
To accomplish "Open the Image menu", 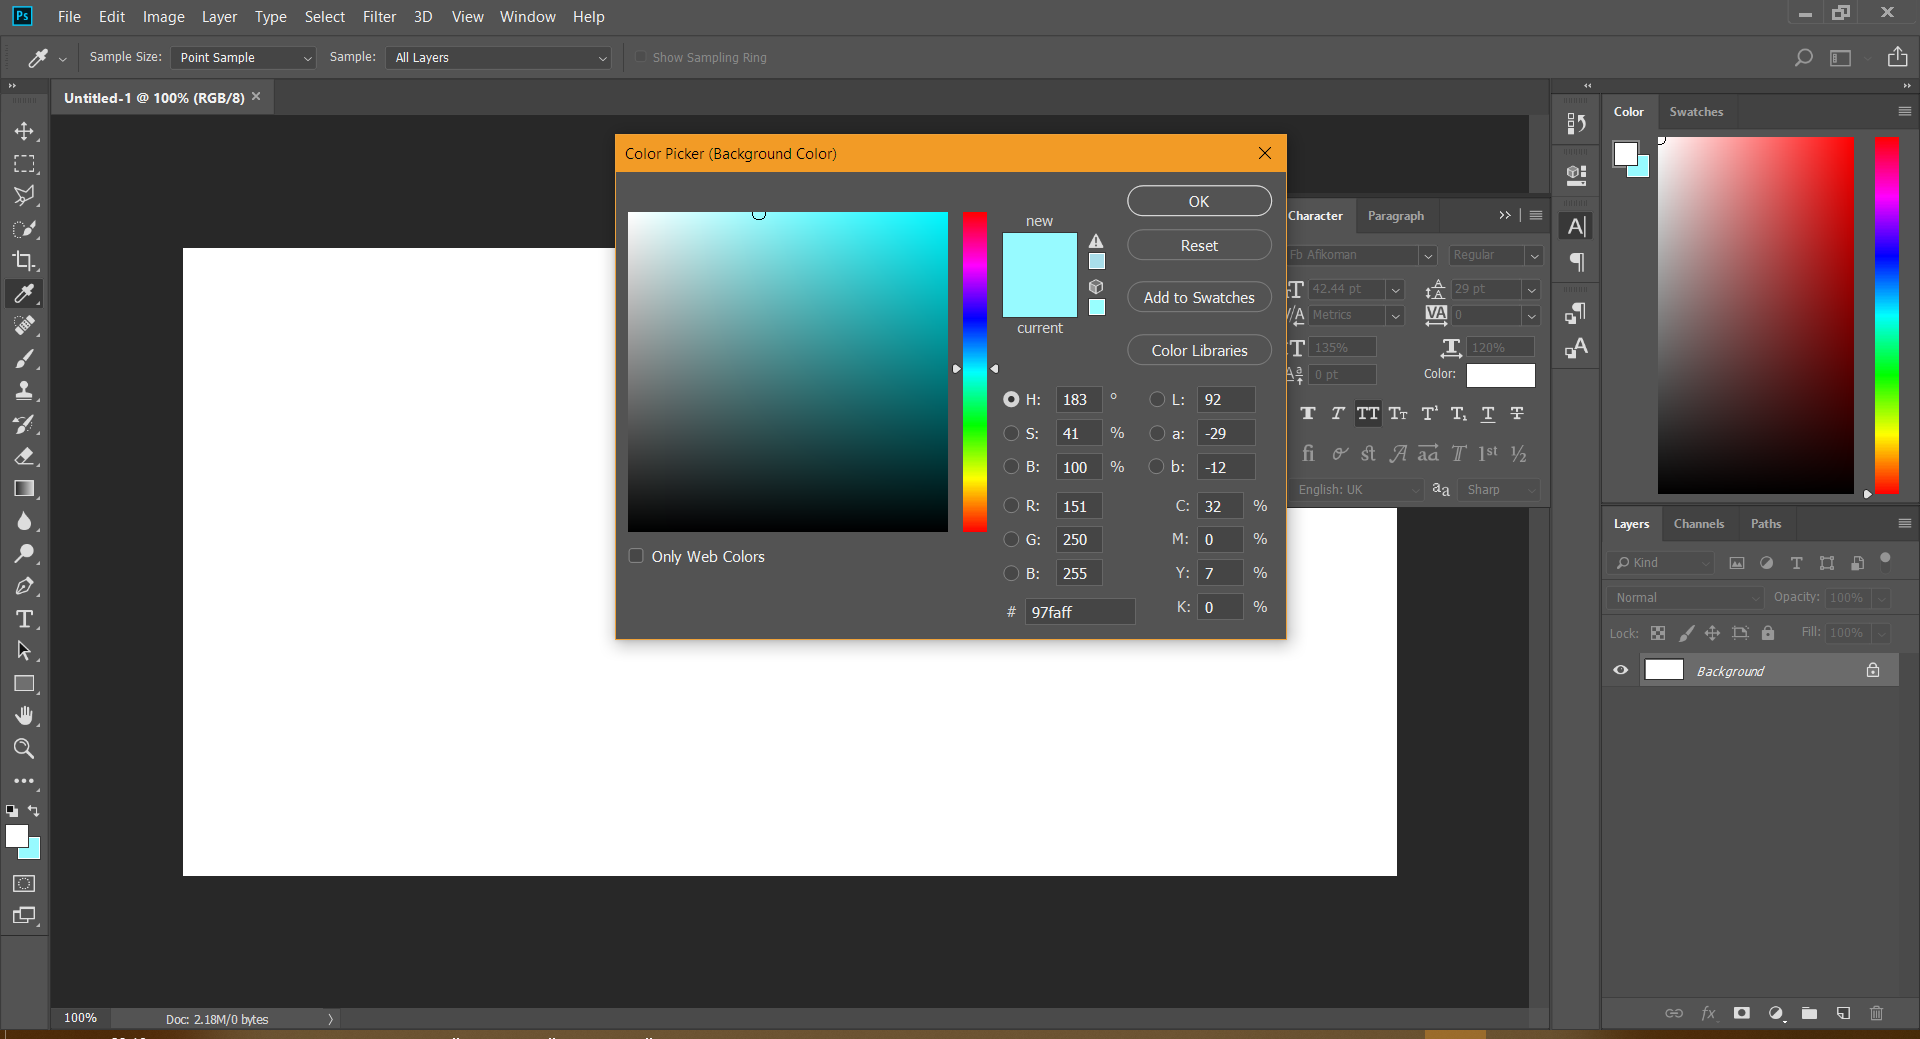I will (x=163, y=17).
